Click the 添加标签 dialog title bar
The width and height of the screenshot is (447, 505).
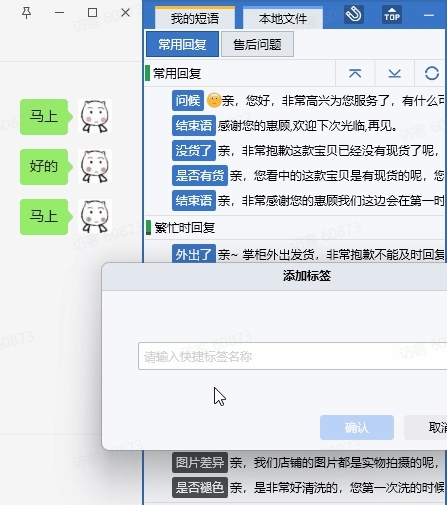(274, 276)
